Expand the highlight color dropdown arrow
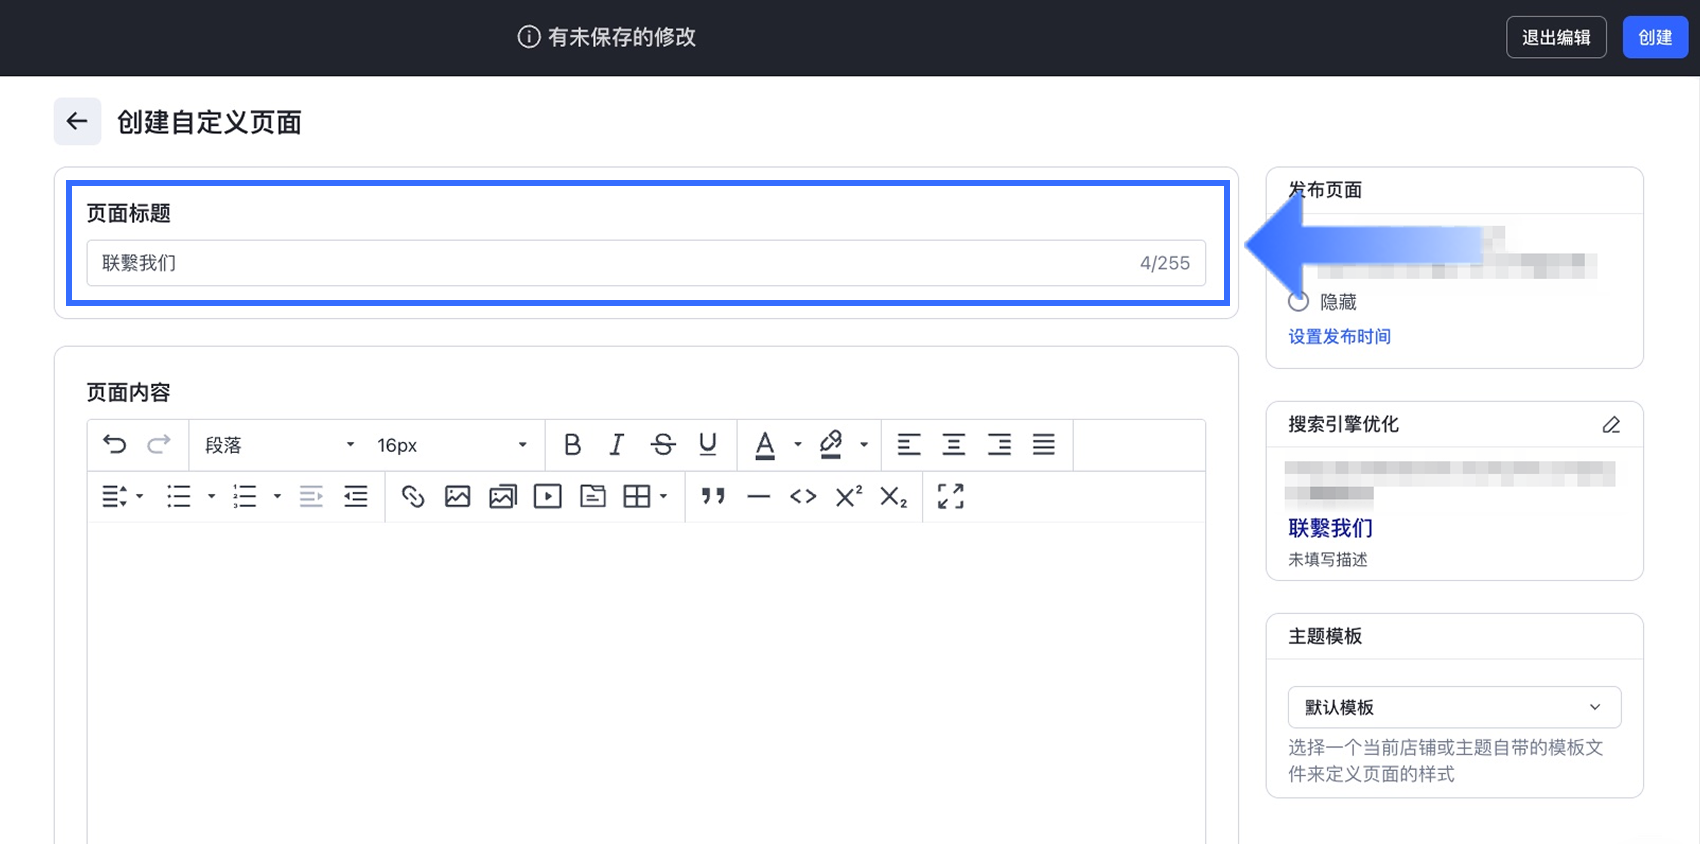The image size is (1700, 844). [x=864, y=444]
